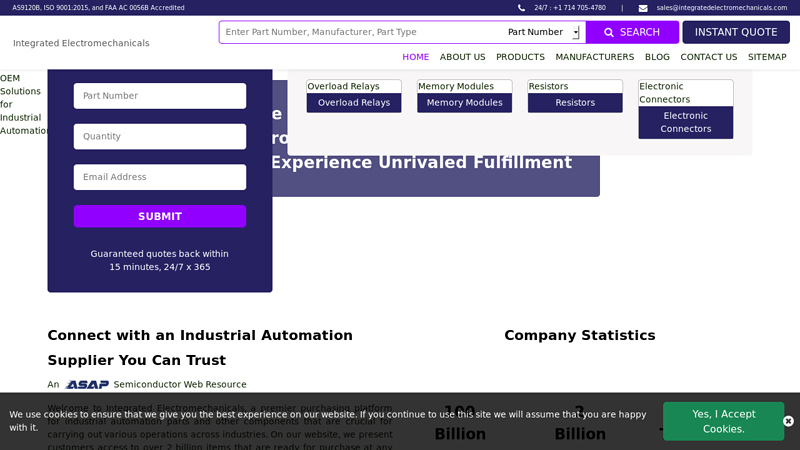Screen dimensions: 800x450
Task: Open the CONTACT US page
Action: click(709, 57)
